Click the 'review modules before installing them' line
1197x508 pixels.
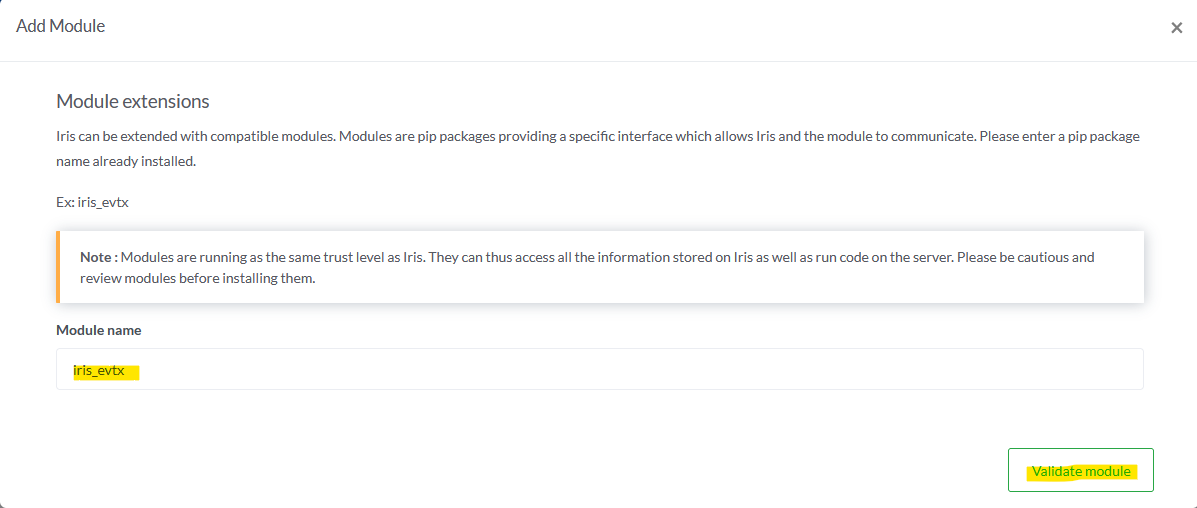(198, 278)
